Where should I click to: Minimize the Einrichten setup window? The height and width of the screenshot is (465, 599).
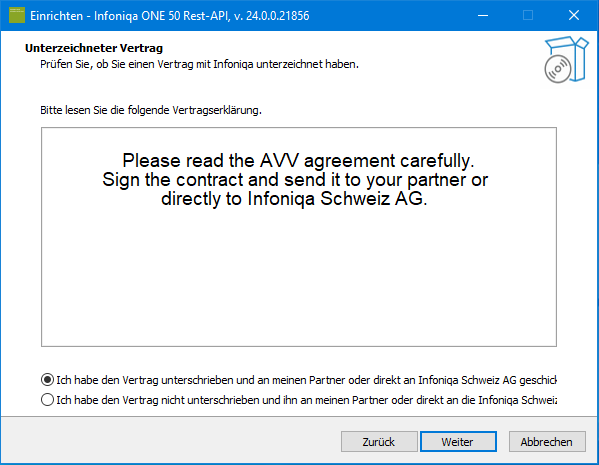tap(483, 15)
